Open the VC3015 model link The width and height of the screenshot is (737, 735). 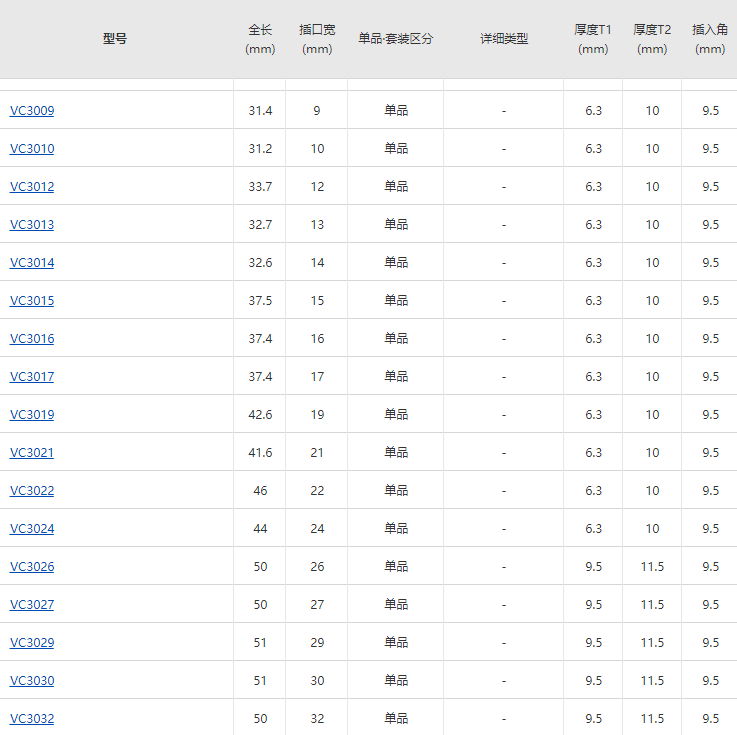click(32, 301)
